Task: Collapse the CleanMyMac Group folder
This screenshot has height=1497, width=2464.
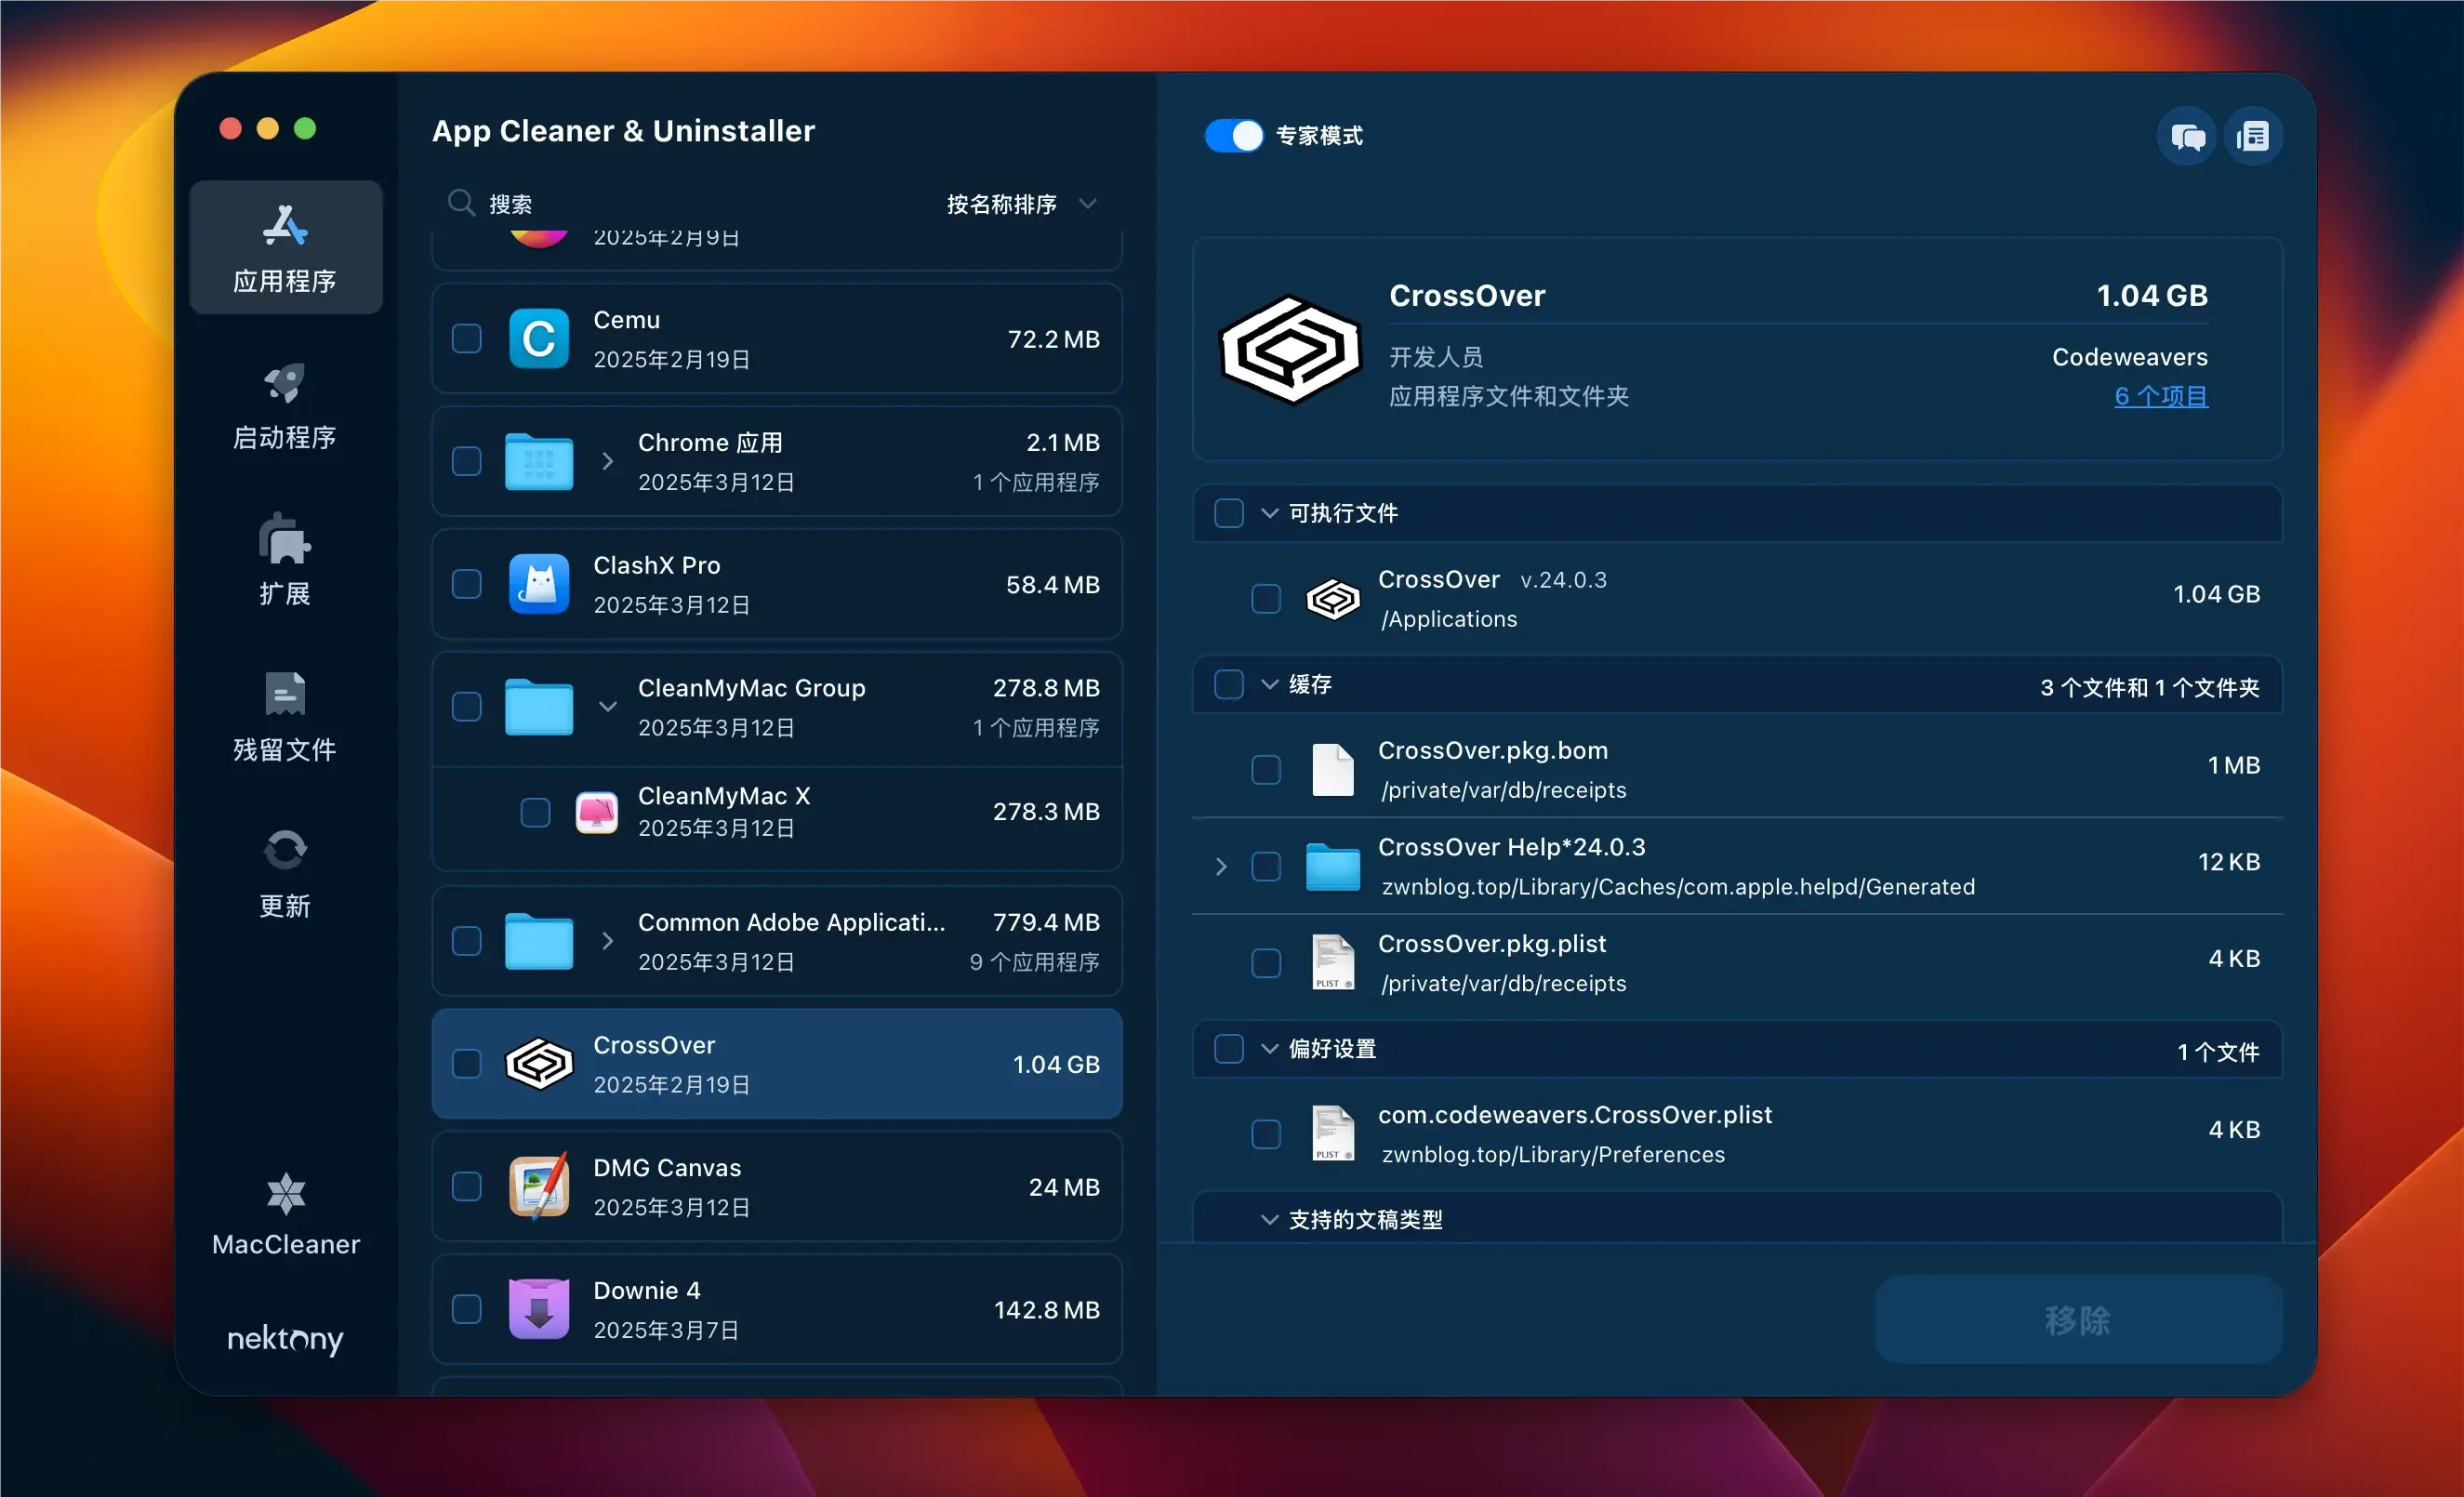Action: click(x=607, y=707)
